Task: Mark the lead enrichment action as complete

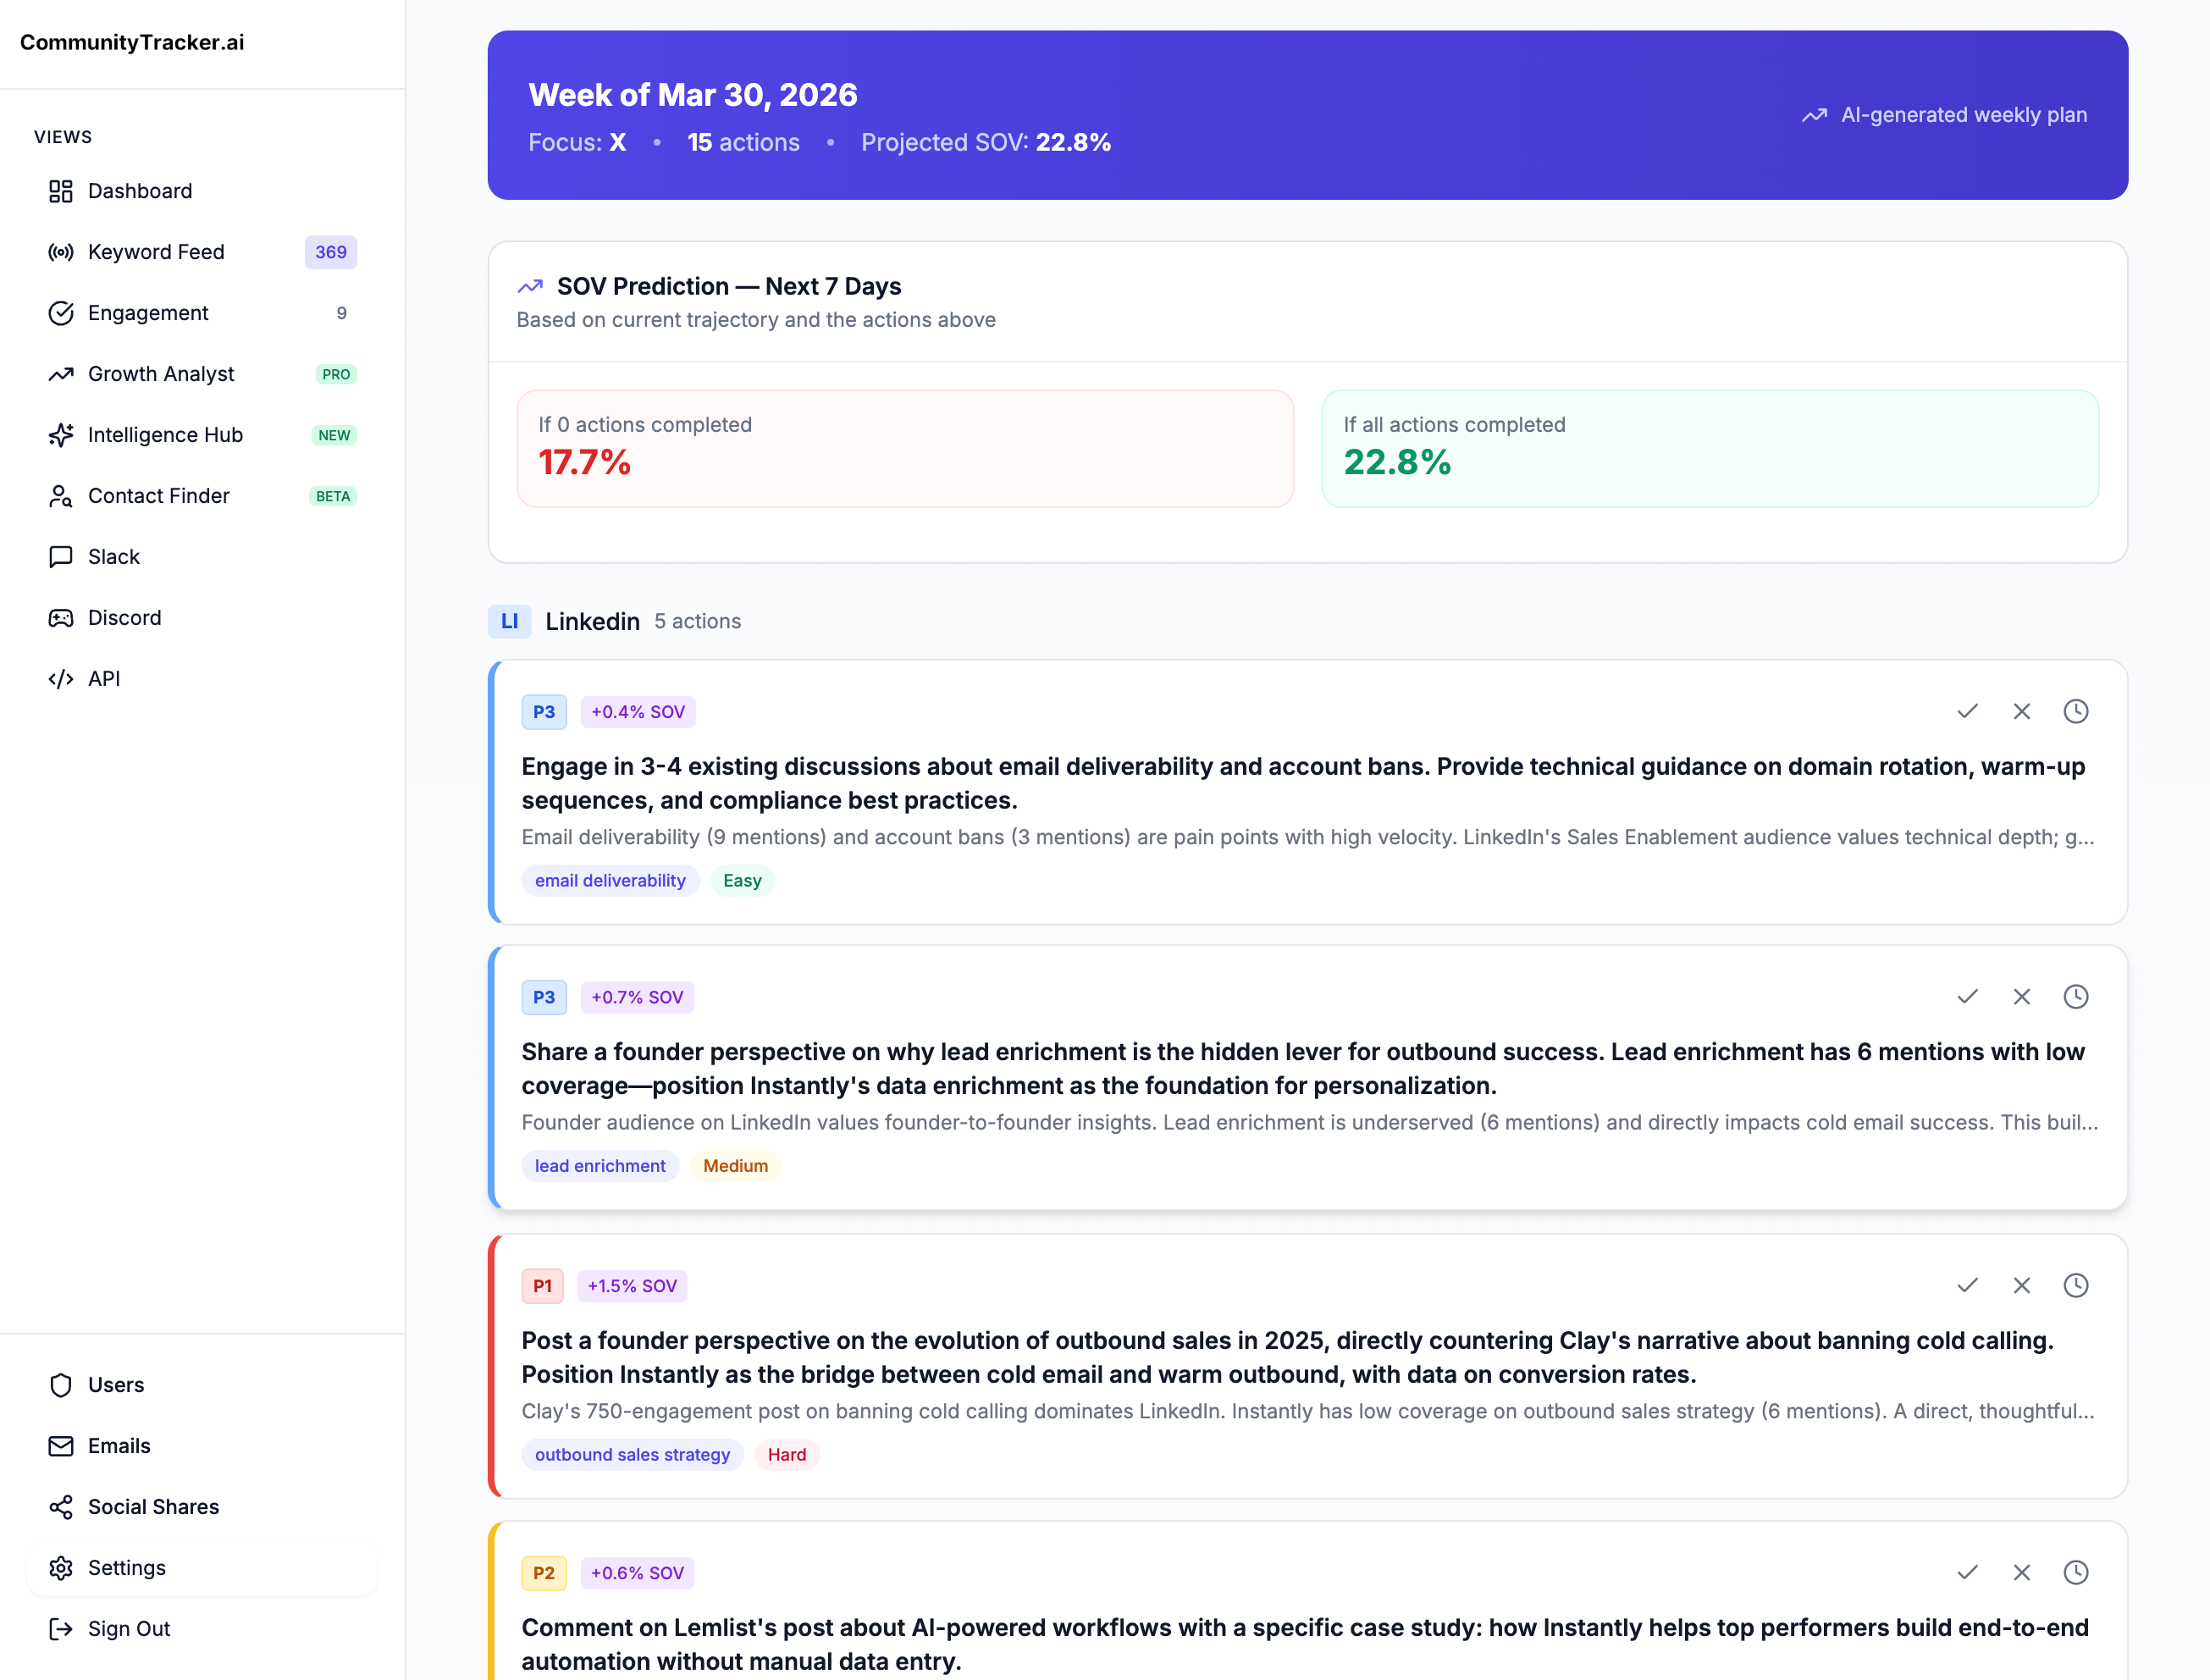Action: tap(1967, 996)
